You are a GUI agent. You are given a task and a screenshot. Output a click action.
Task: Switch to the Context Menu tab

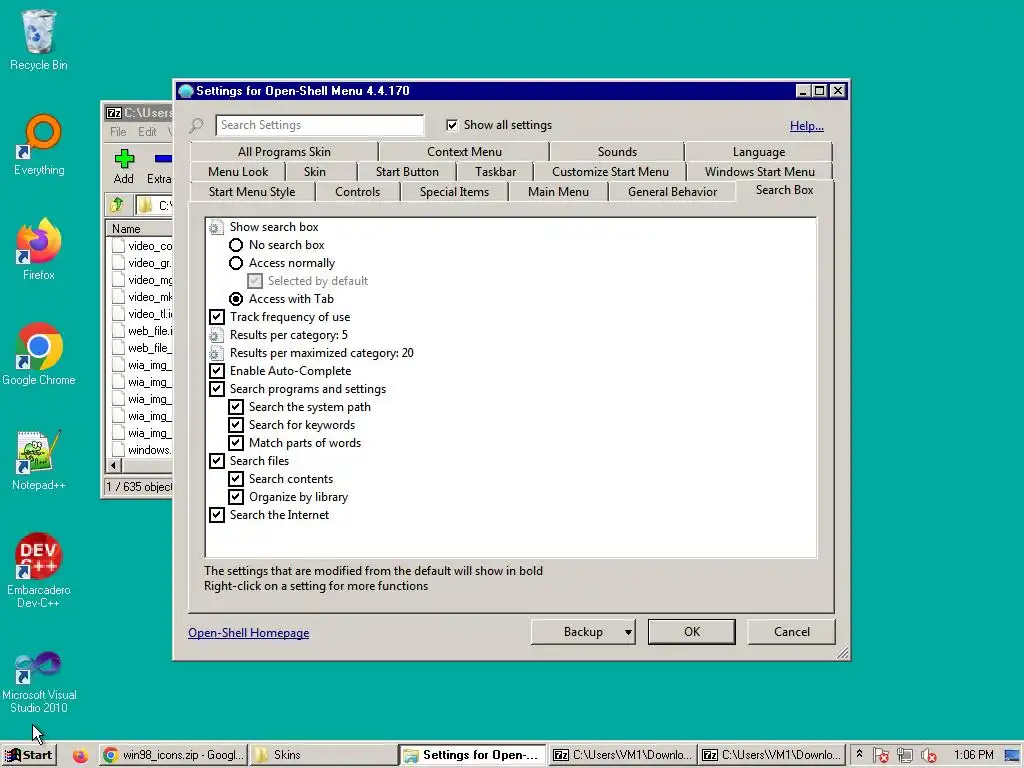(464, 152)
